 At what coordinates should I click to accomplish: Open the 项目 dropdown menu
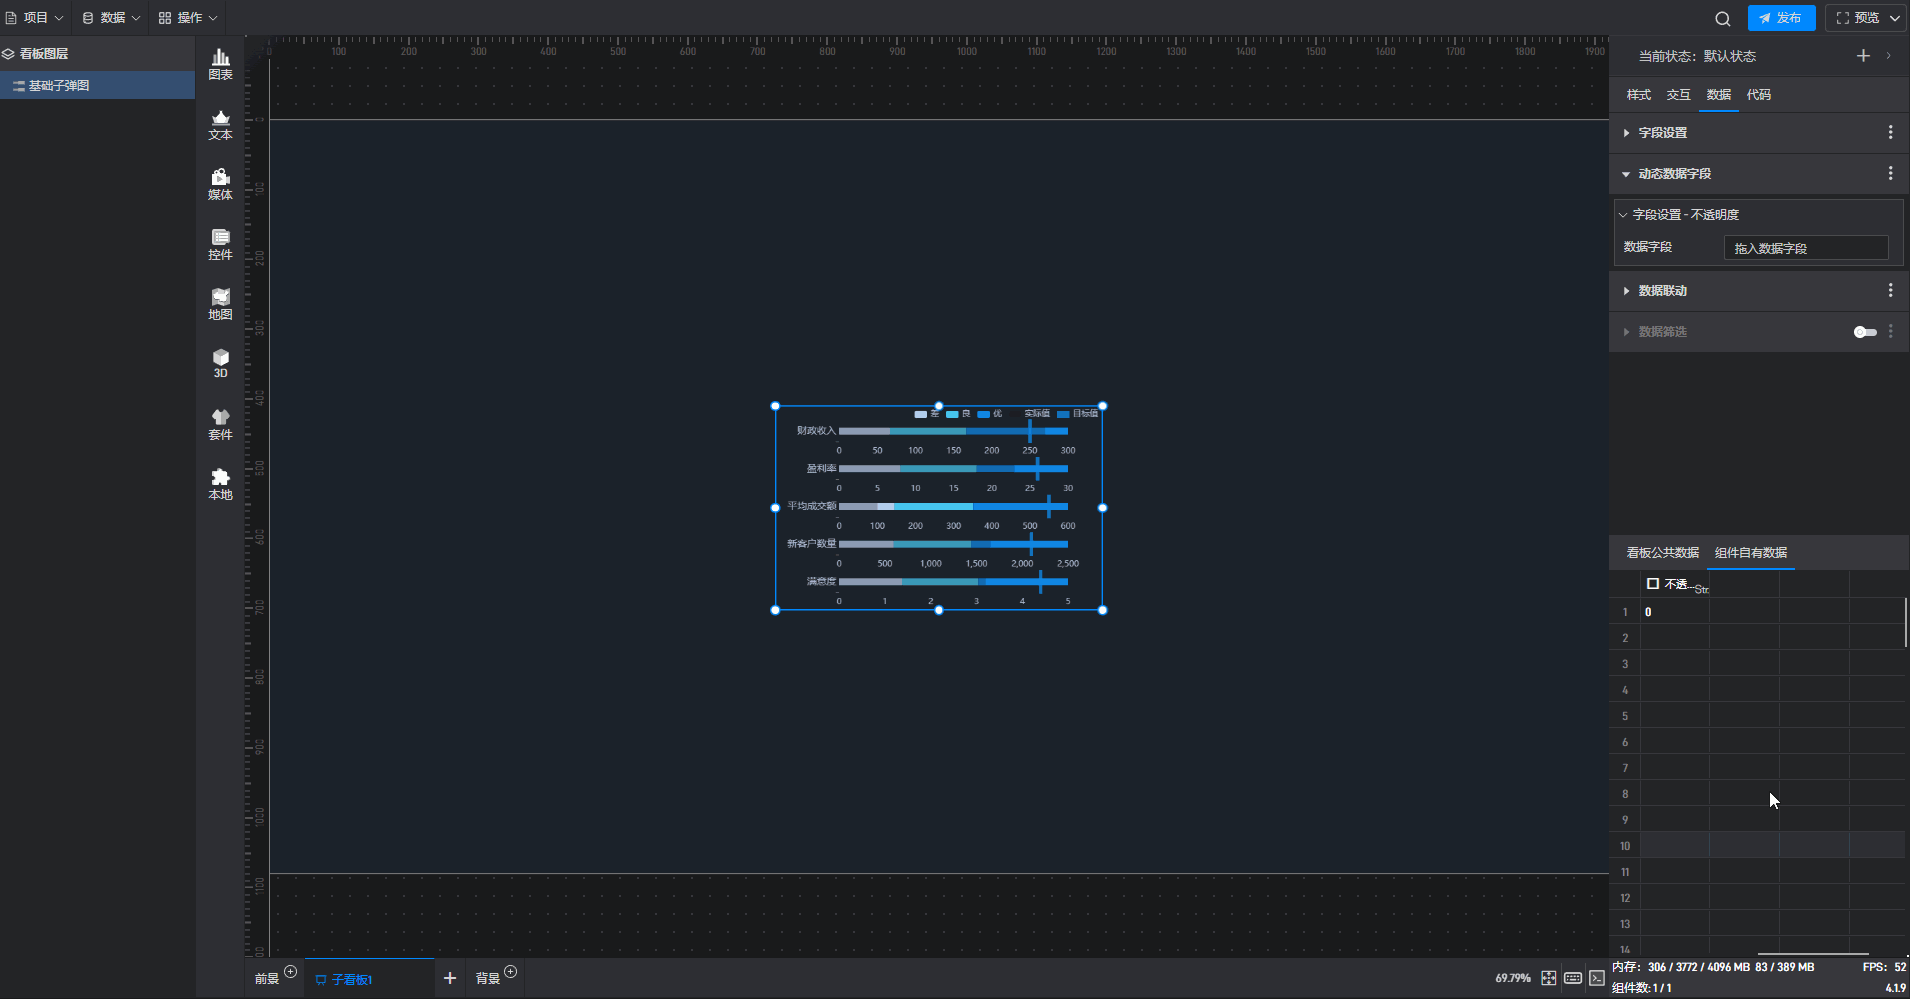35,18
